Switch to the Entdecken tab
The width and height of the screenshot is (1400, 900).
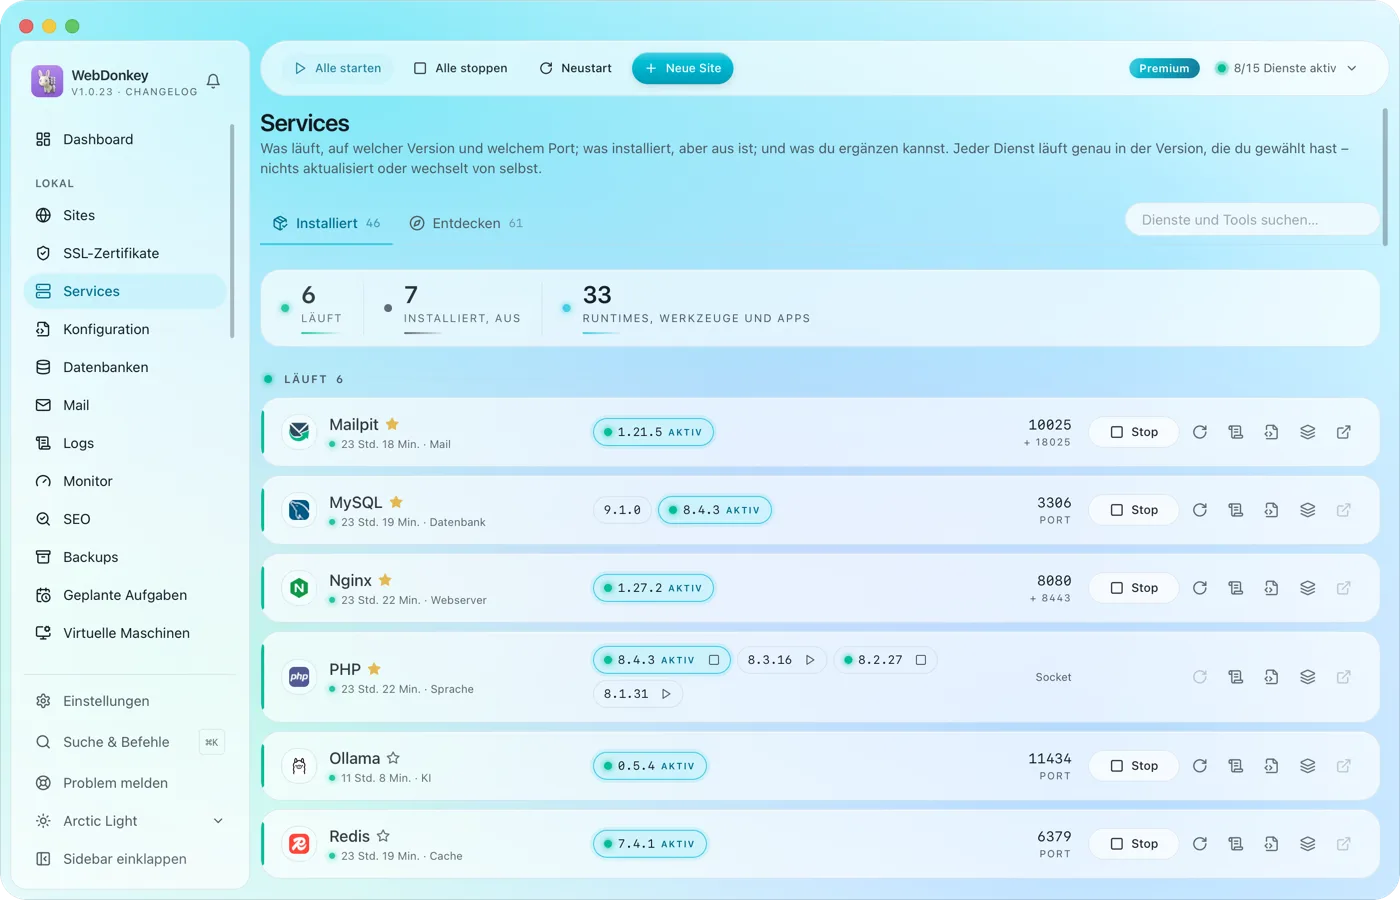click(x=465, y=223)
